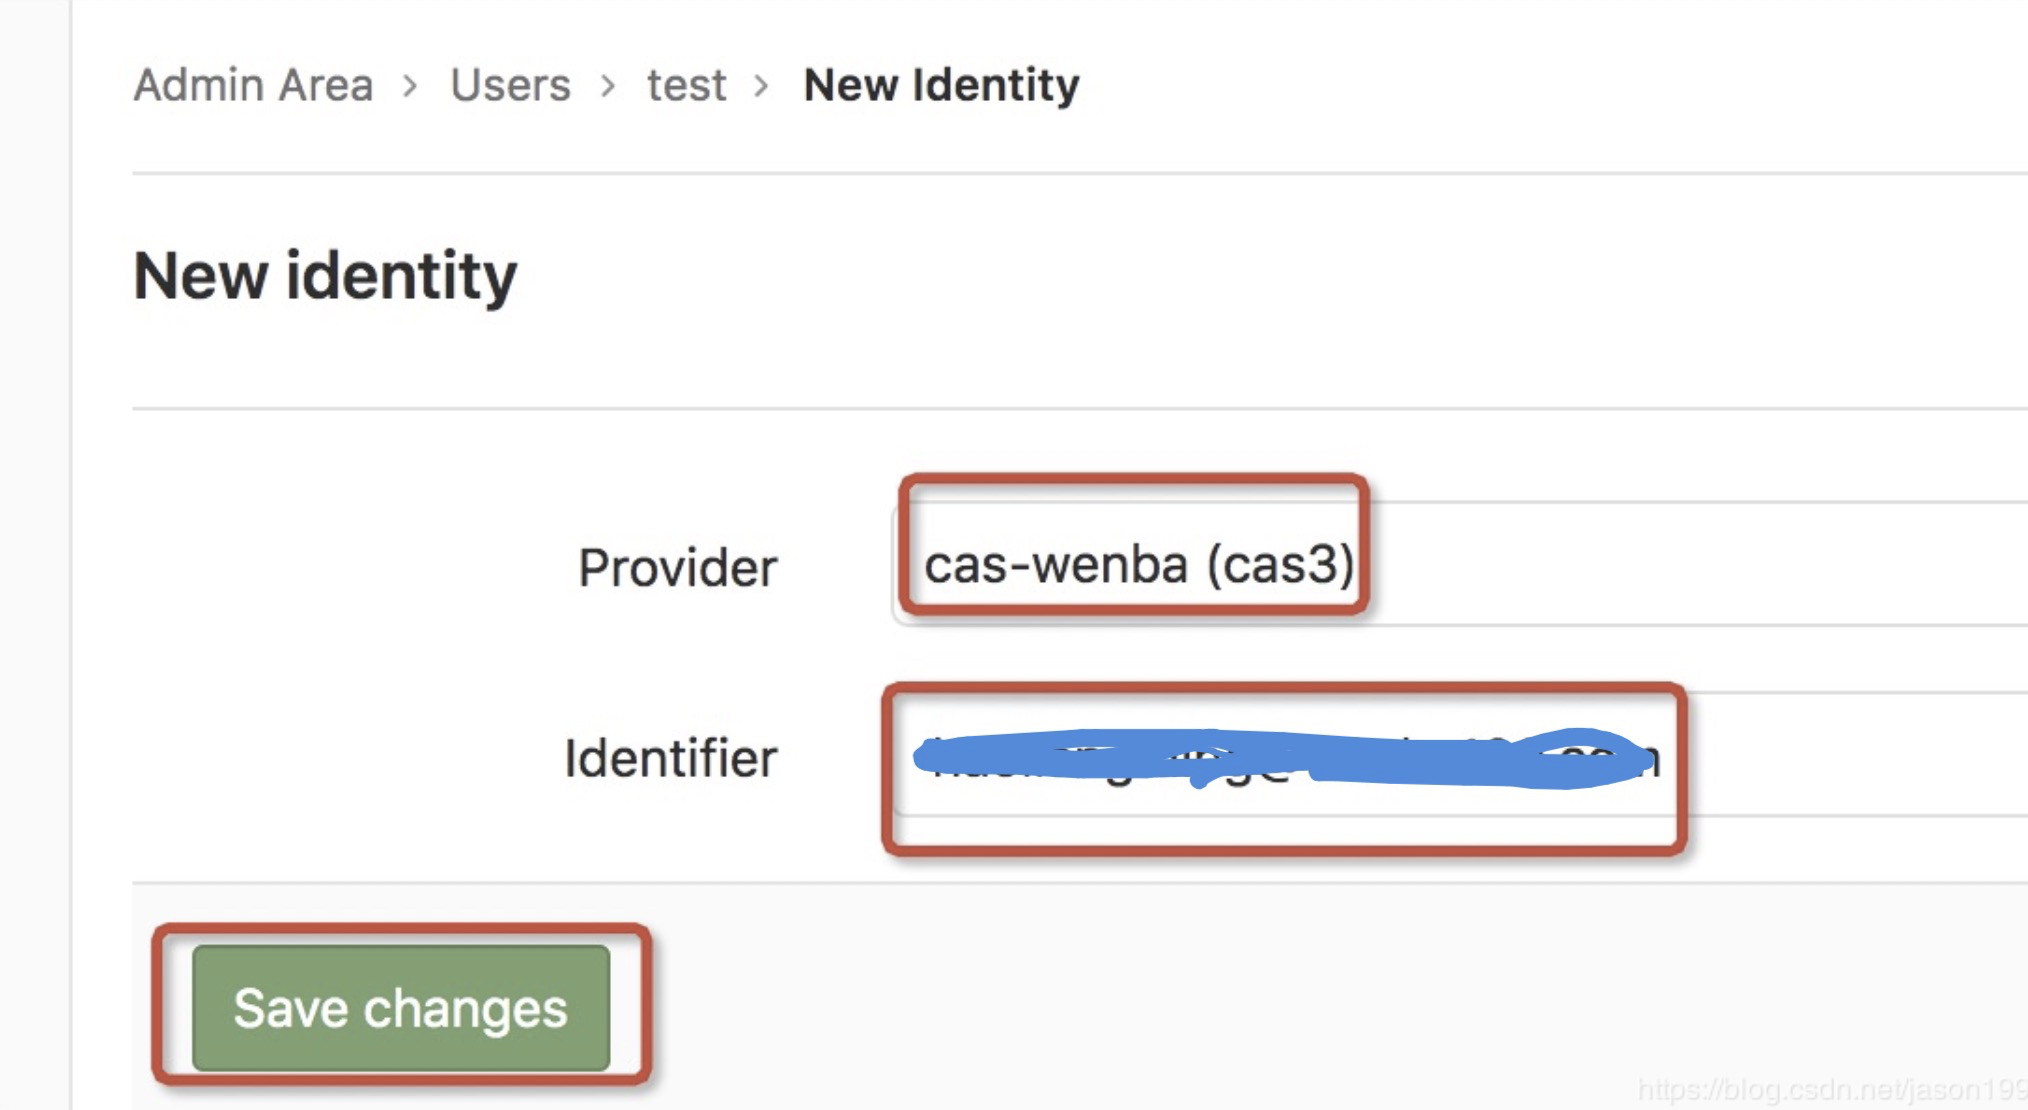The image size is (2028, 1110).
Task: Select the highlighted cas-wenba provider value
Action: (x=1140, y=563)
